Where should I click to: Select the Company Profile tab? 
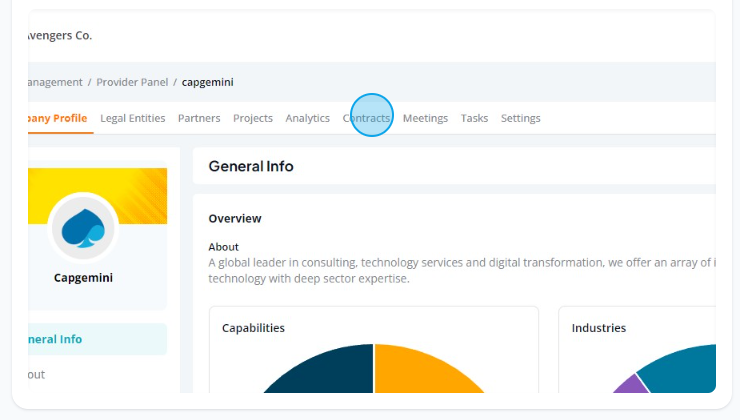tap(58, 118)
